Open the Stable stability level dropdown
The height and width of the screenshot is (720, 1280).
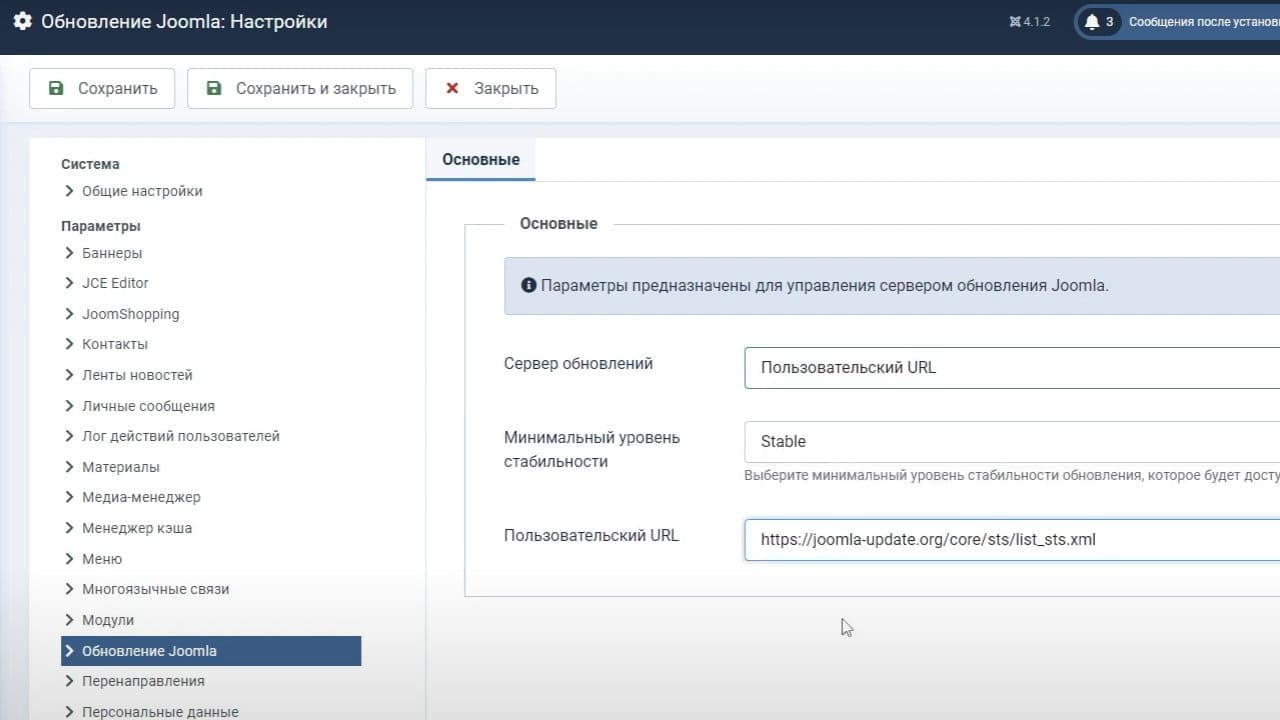click(x=1012, y=441)
